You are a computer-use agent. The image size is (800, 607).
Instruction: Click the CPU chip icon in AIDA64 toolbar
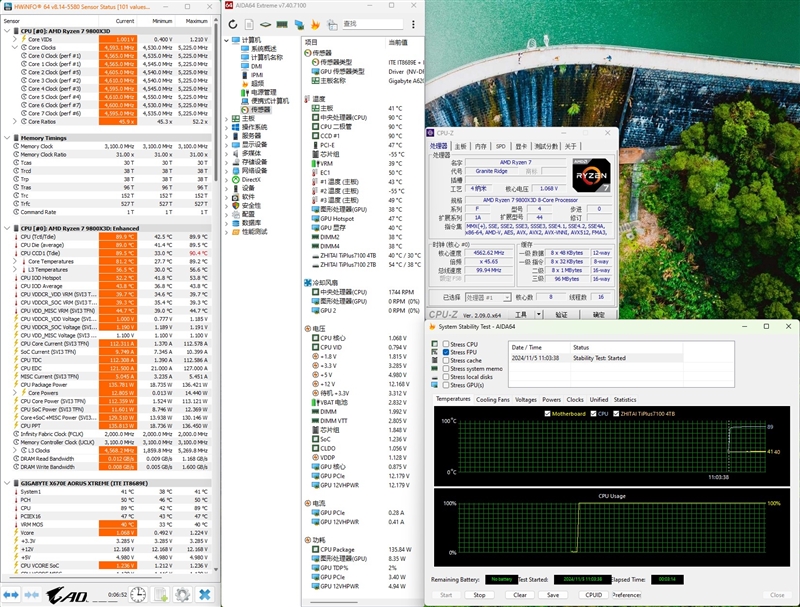click(265, 24)
